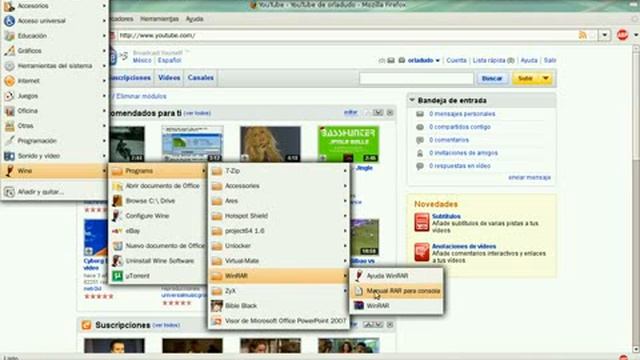
Task: Click the Adblock Plus icon
Action: 622,36
